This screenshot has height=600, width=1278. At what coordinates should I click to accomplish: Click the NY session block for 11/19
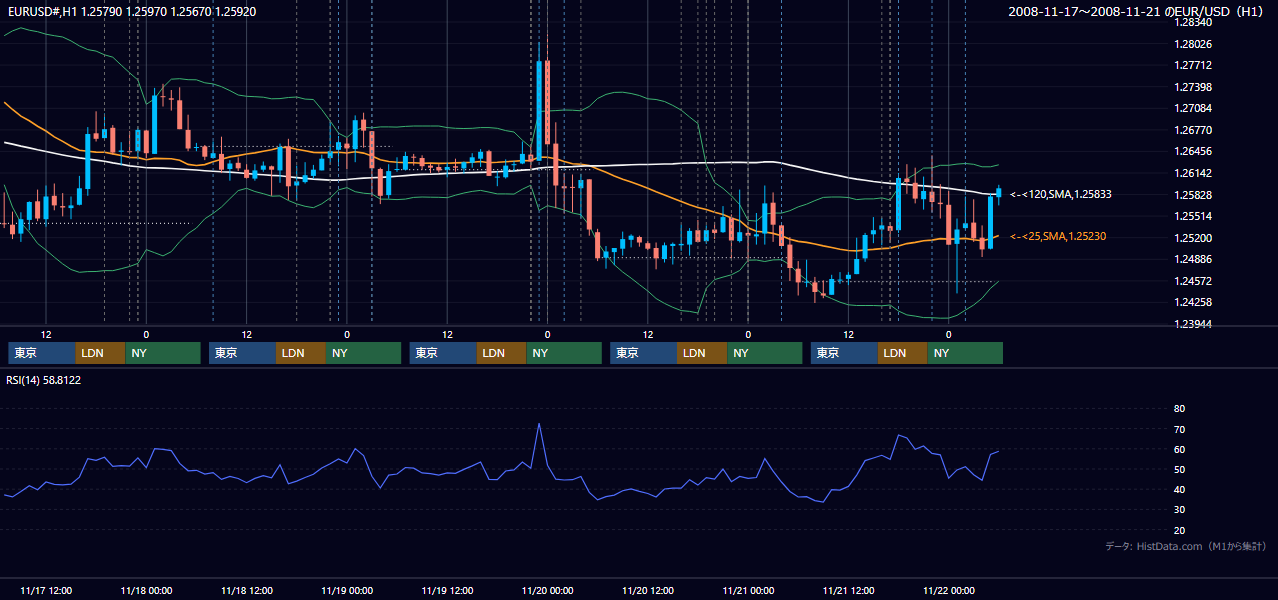(564, 353)
